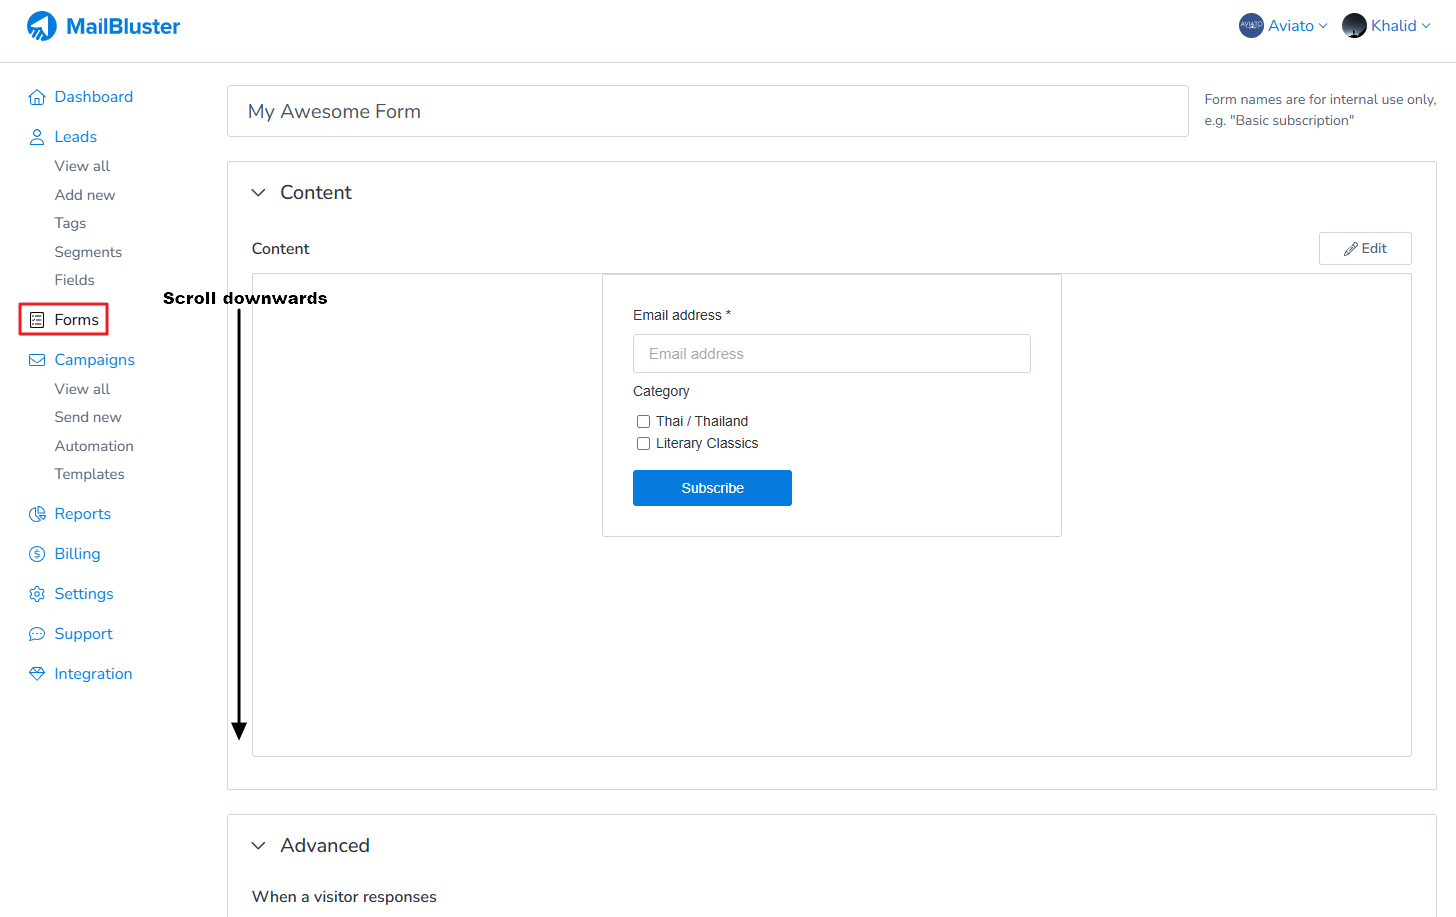Open the Khalid user account menu
Screen dimensions: 1456x917
pos(1386,26)
